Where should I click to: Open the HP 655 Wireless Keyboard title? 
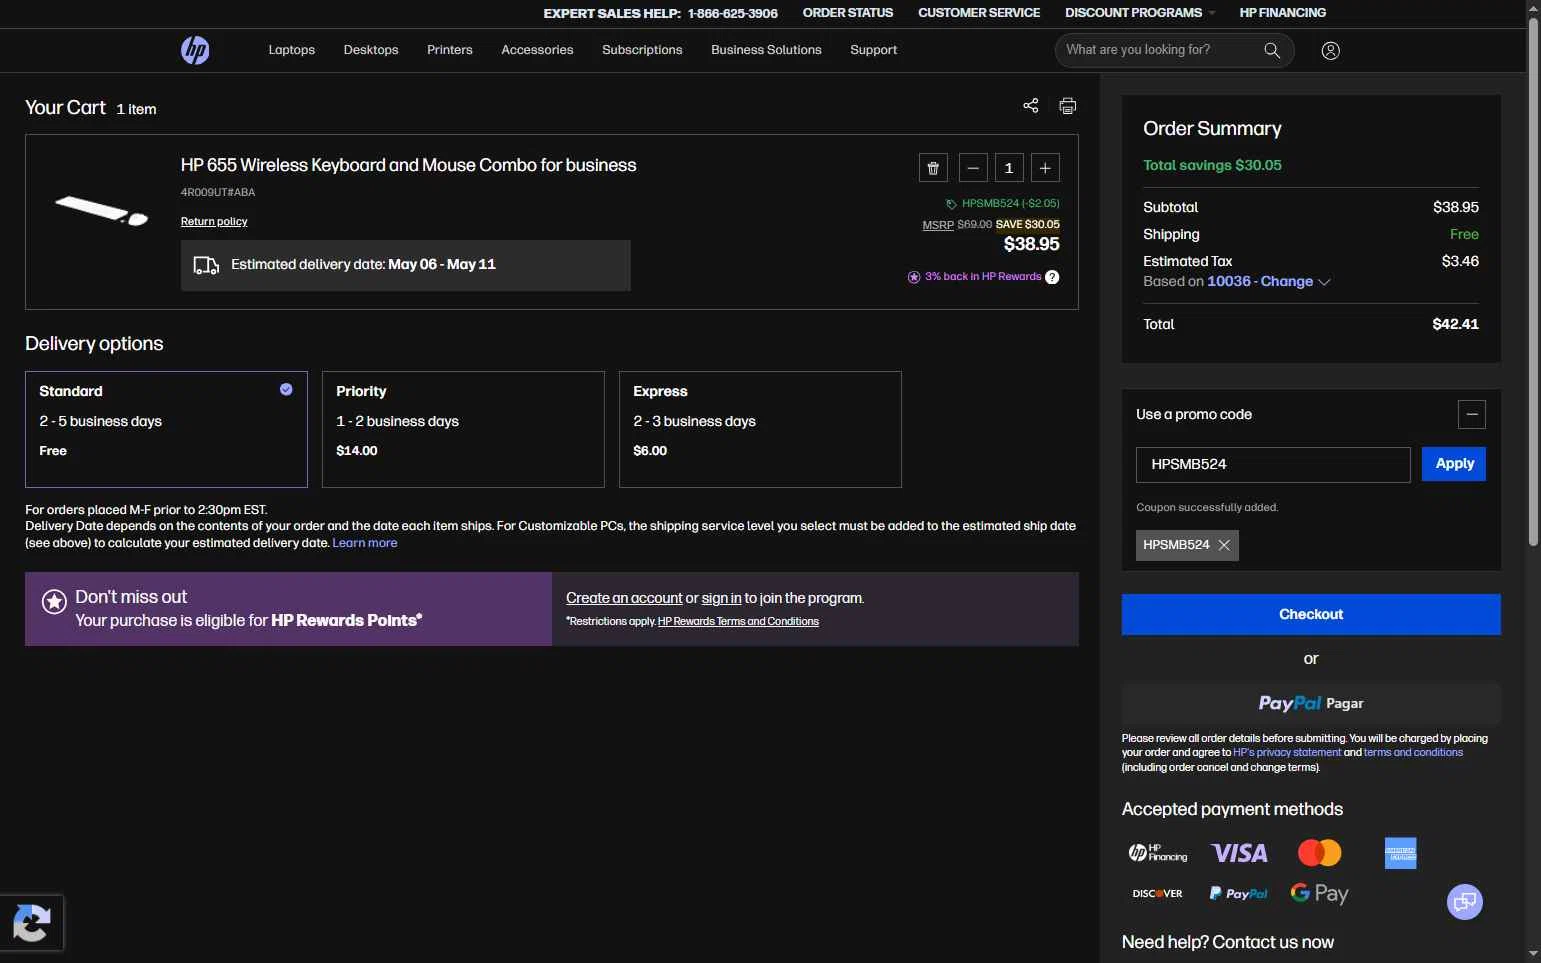click(408, 165)
